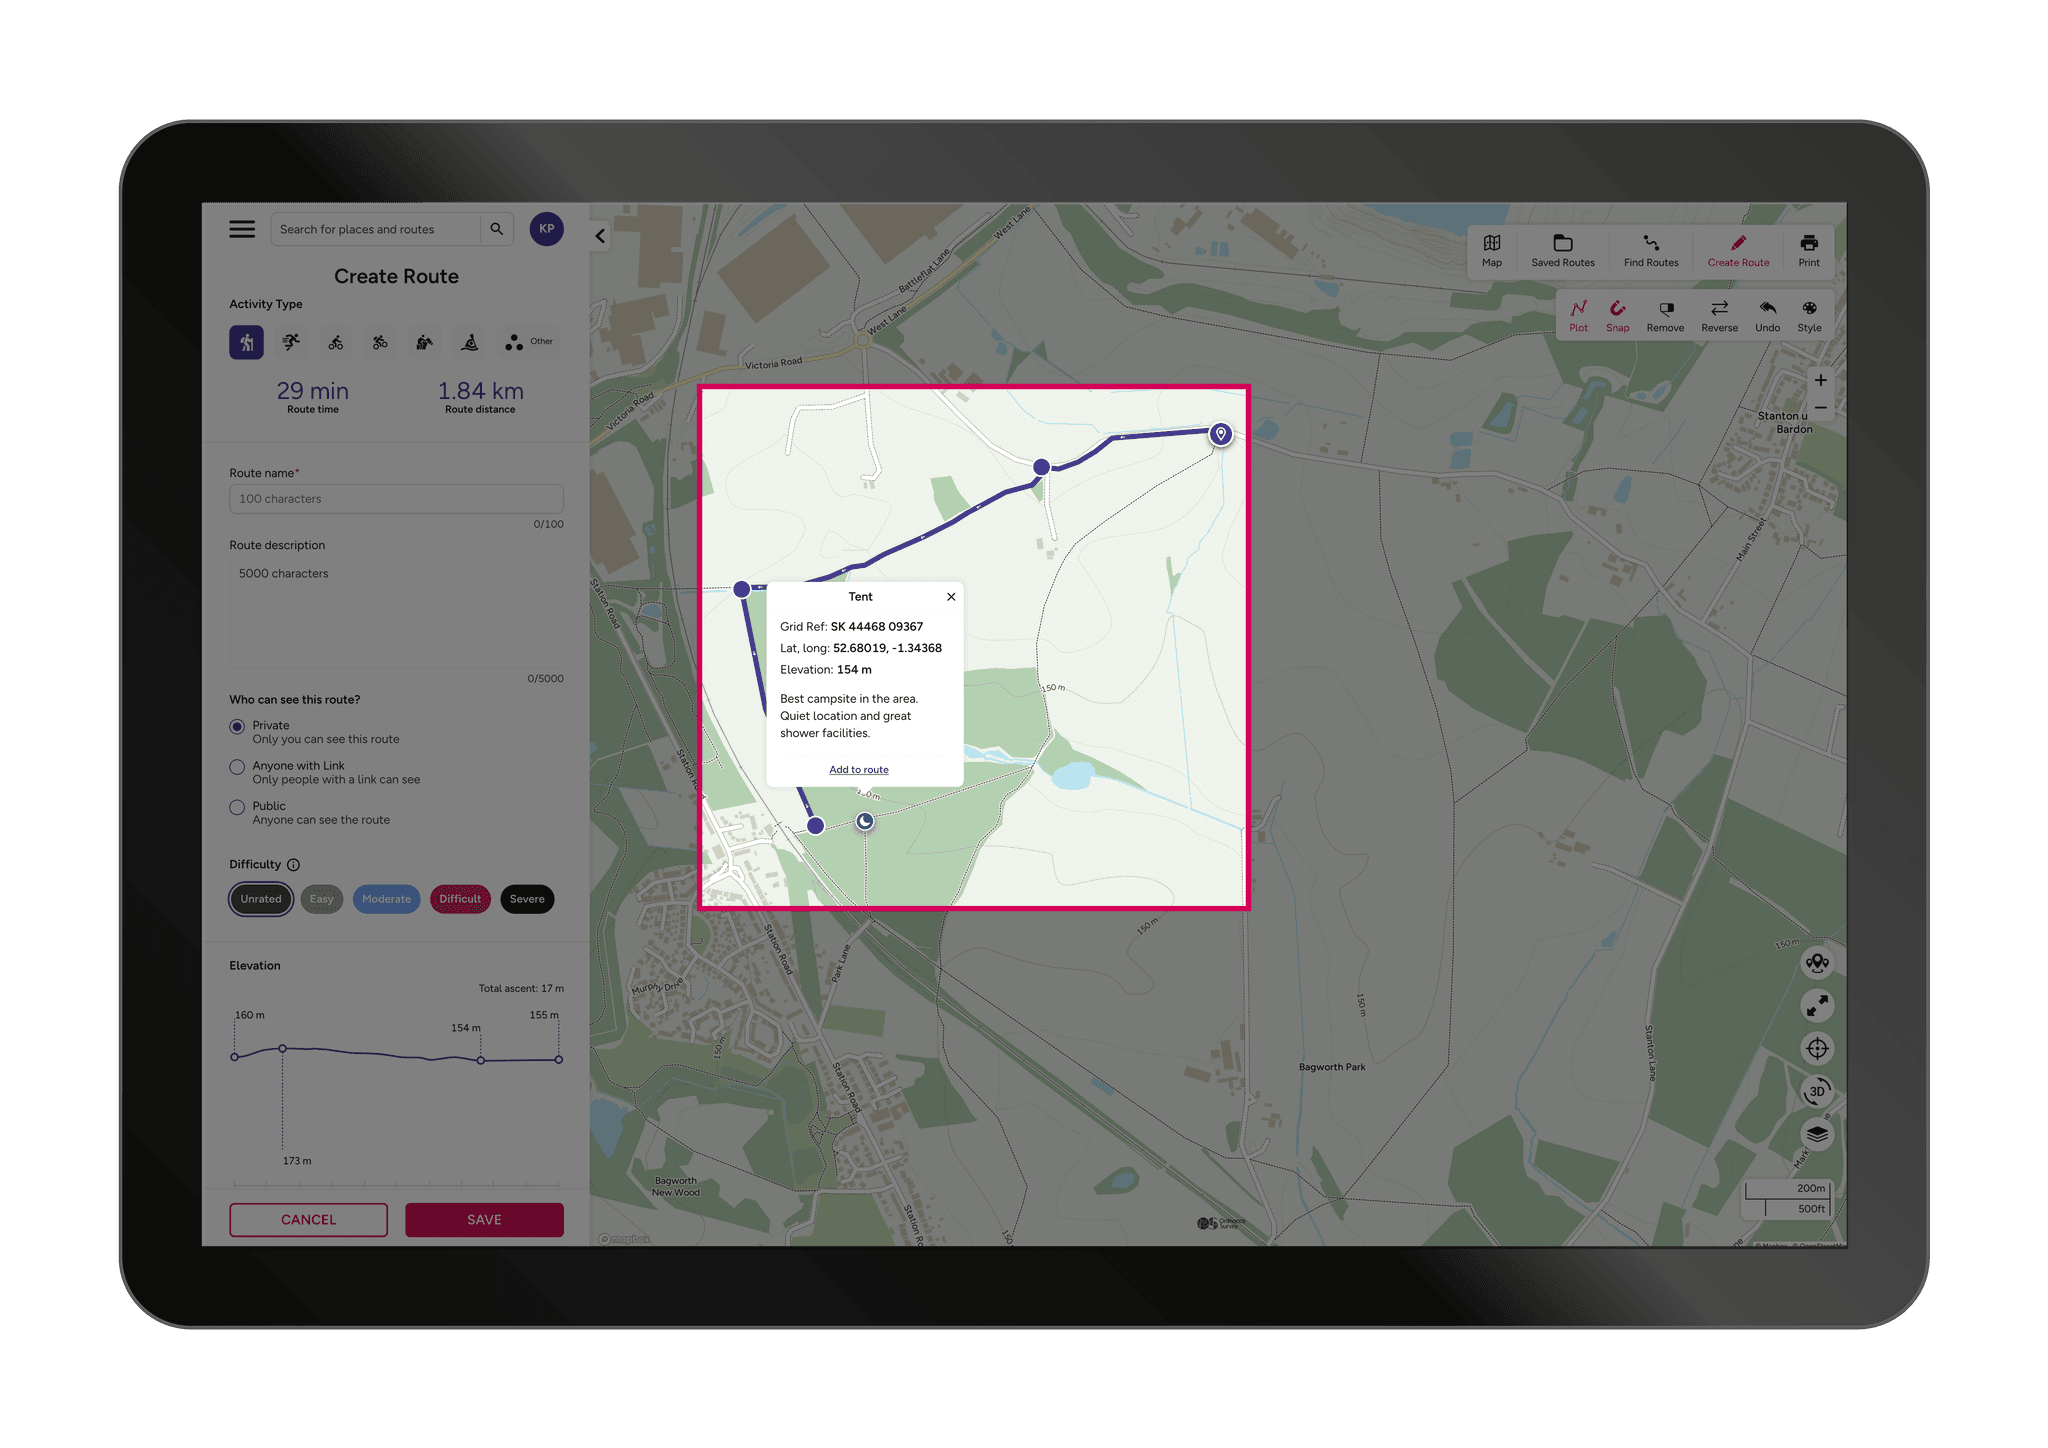Choose the Public visibility option
Viewport: 2048px width, 1448px height.
point(237,807)
